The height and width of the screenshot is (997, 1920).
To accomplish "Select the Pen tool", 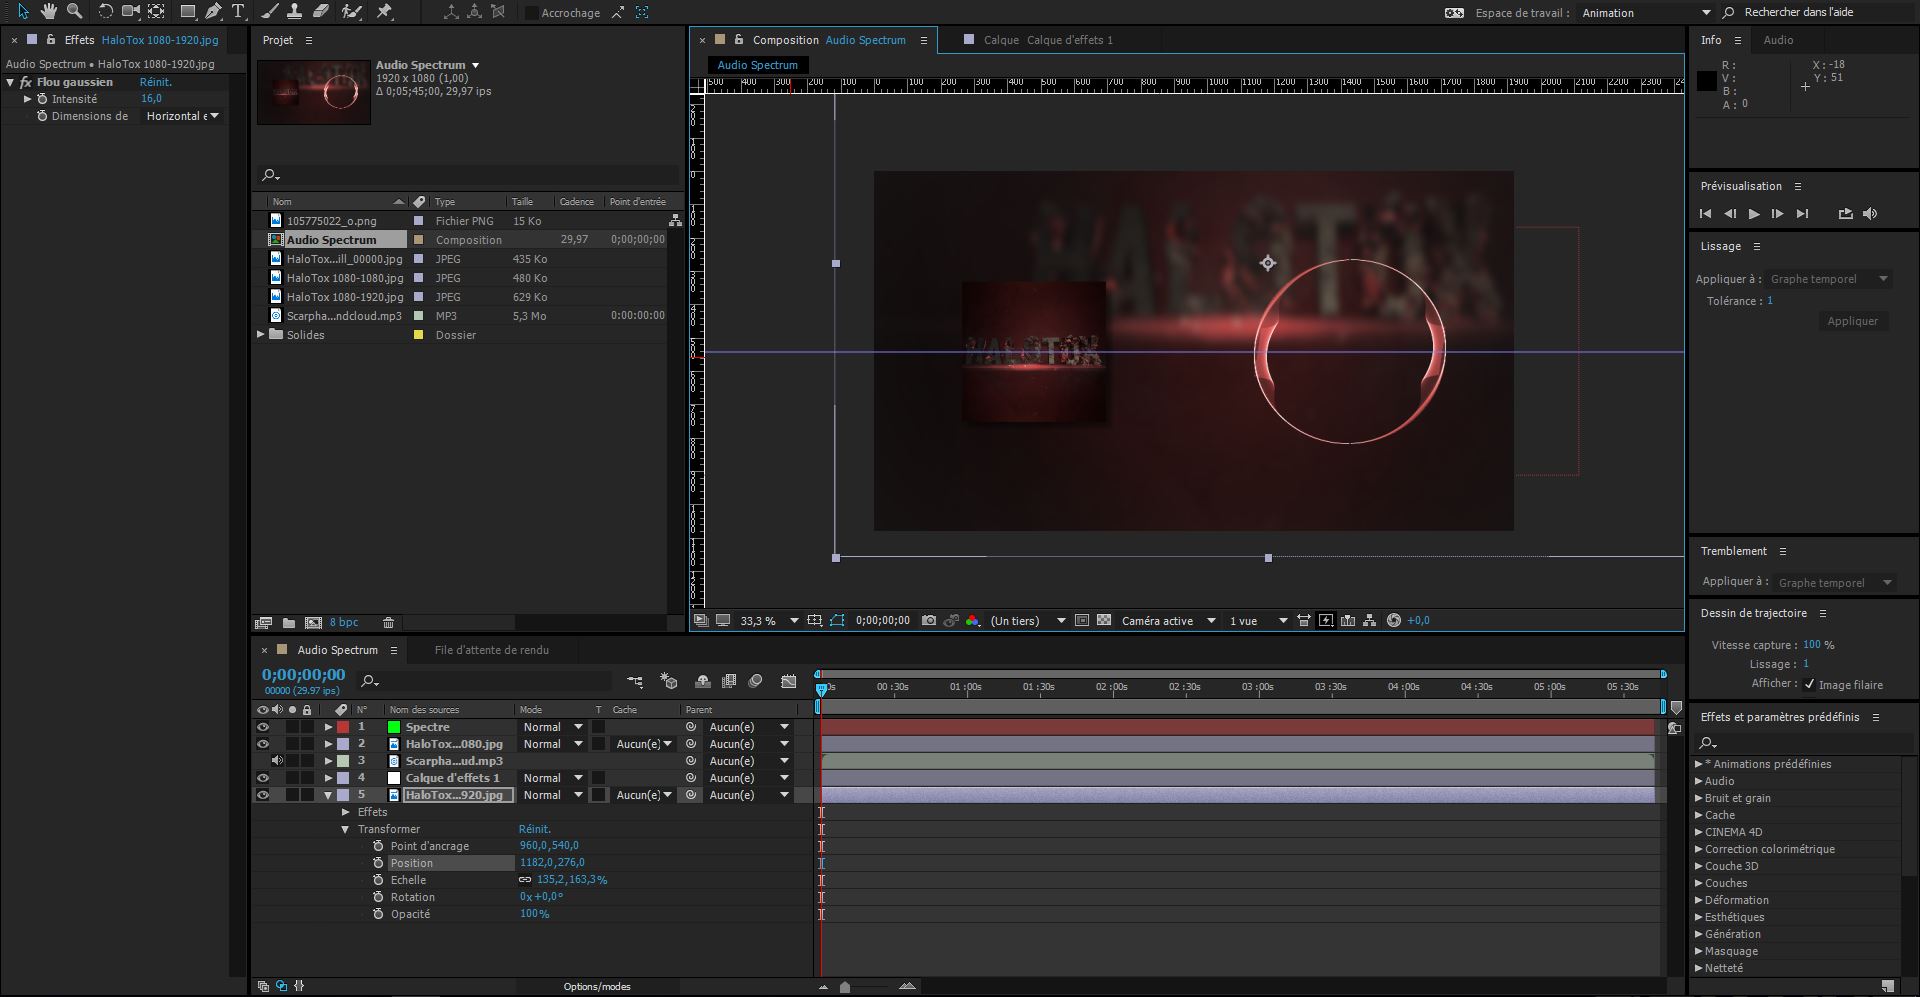I will (x=213, y=12).
